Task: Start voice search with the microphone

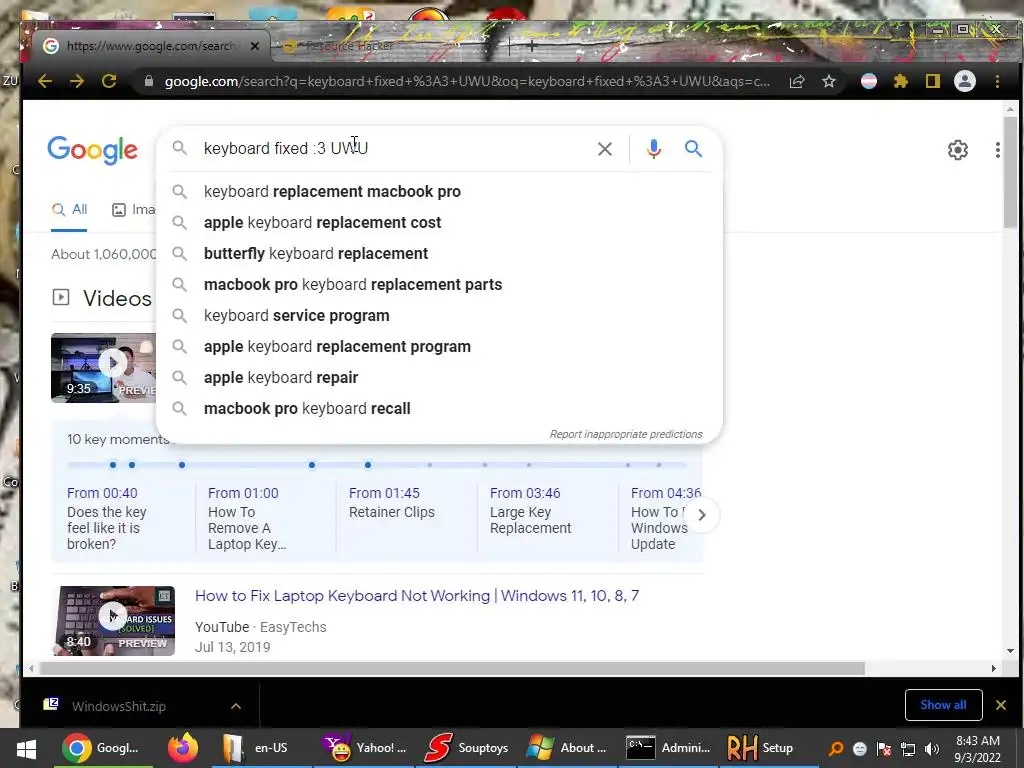Action: (654, 149)
